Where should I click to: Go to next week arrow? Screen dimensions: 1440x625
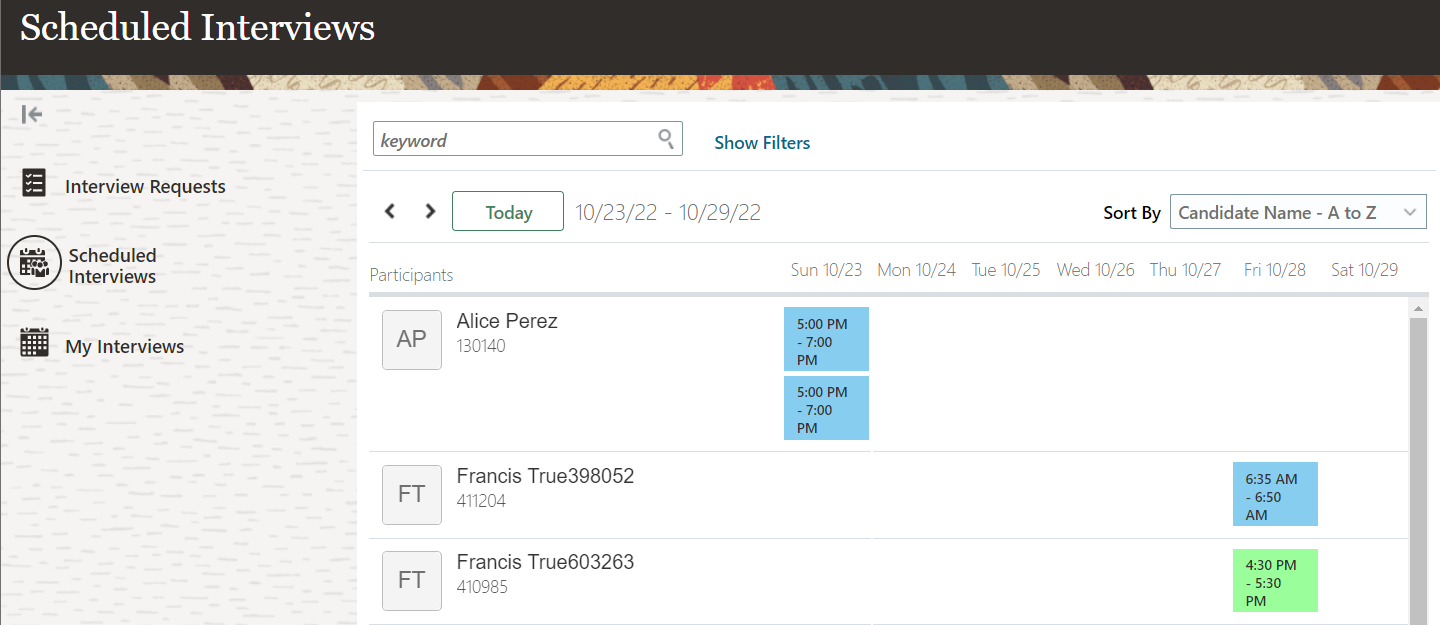coord(430,211)
